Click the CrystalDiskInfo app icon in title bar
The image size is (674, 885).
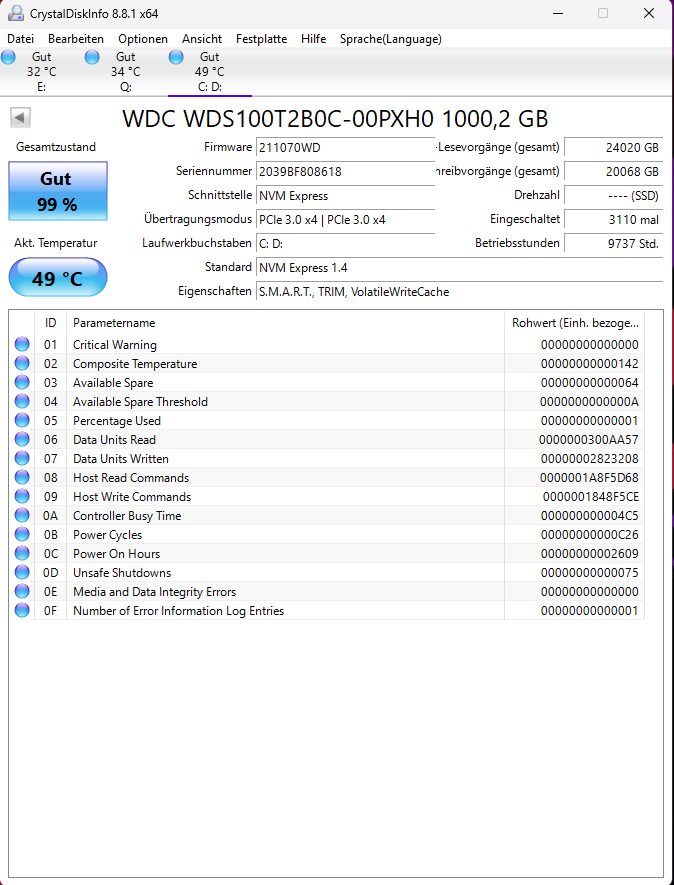(x=16, y=13)
